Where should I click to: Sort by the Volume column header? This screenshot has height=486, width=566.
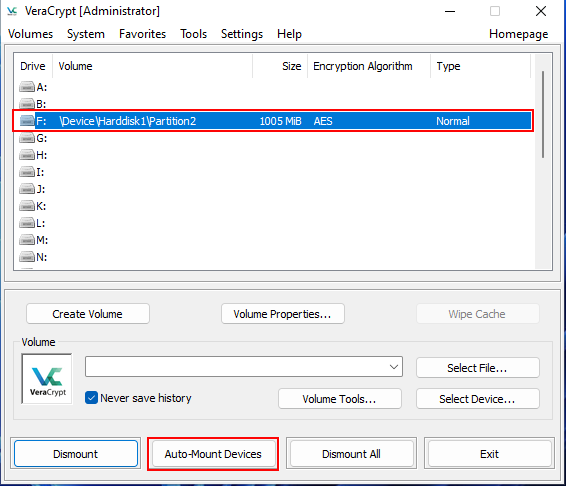click(152, 66)
